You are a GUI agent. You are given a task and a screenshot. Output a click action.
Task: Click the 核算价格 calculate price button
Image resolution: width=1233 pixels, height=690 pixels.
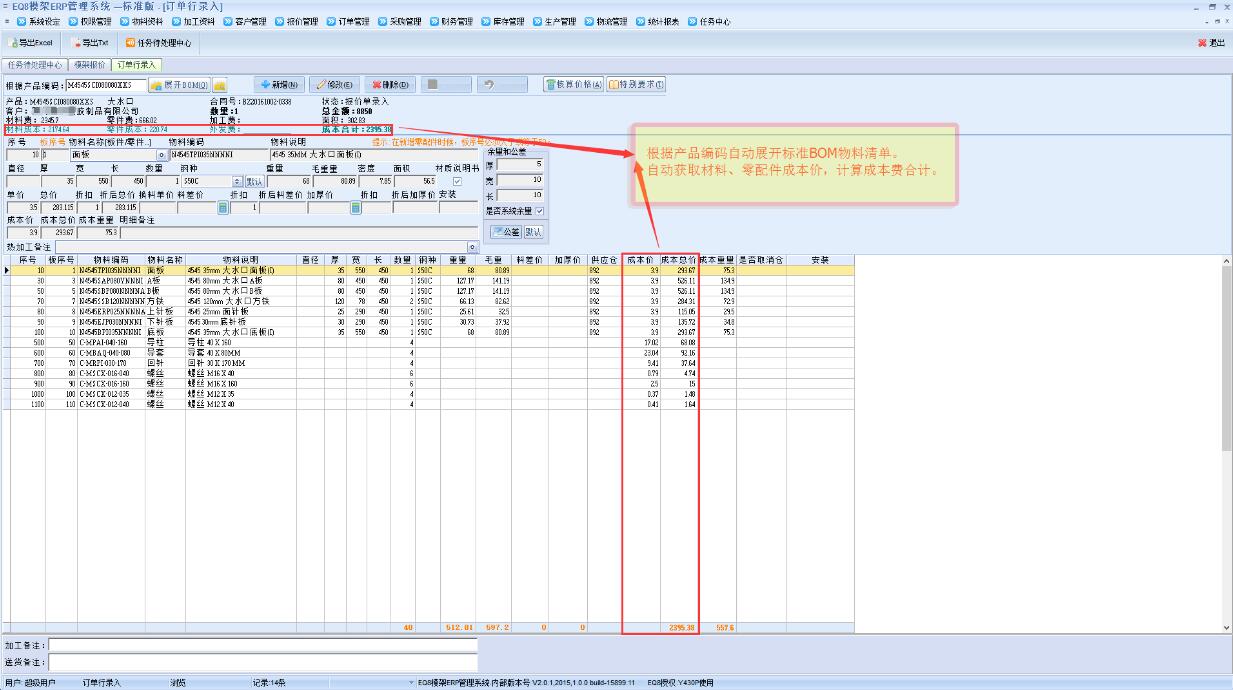tap(574, 85)
